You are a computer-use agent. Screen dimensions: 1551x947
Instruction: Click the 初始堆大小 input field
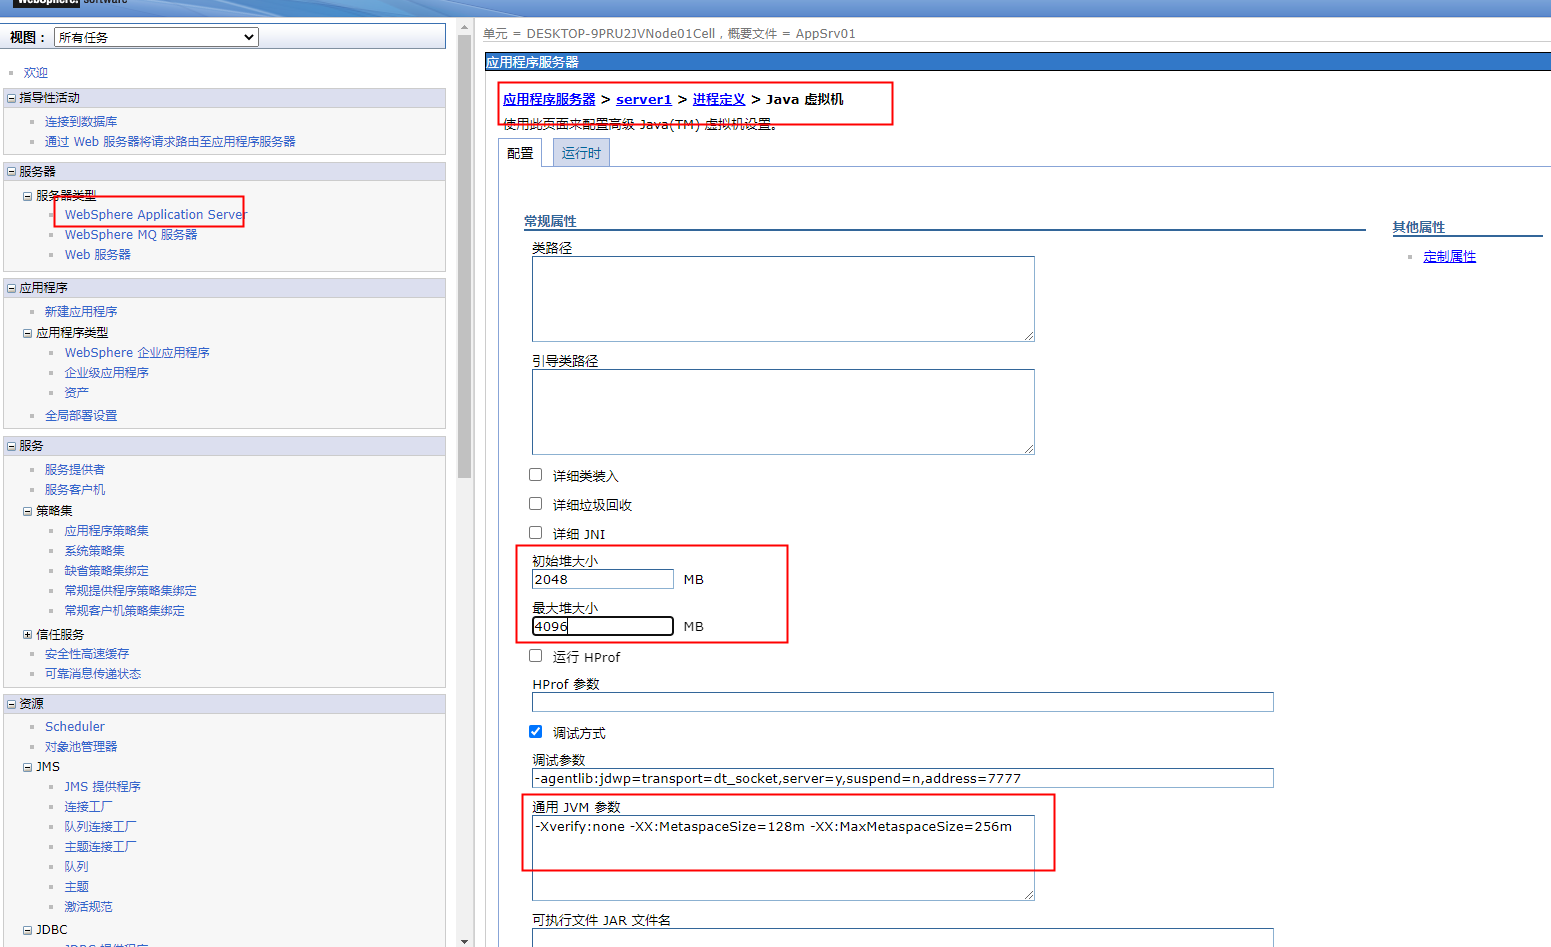[x=603, y=579]
